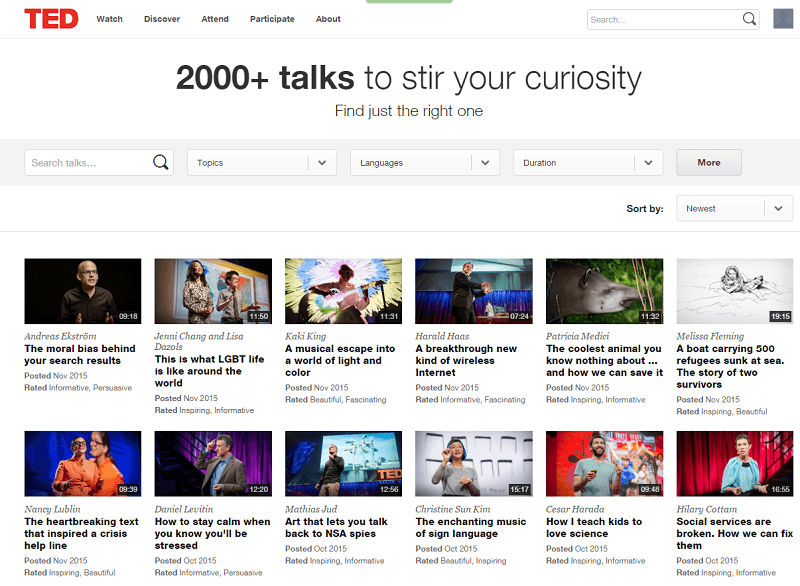Viewport: 800px width, 586px height.
Task: Open "Social services are broken" link
Action: pos(735,533)
